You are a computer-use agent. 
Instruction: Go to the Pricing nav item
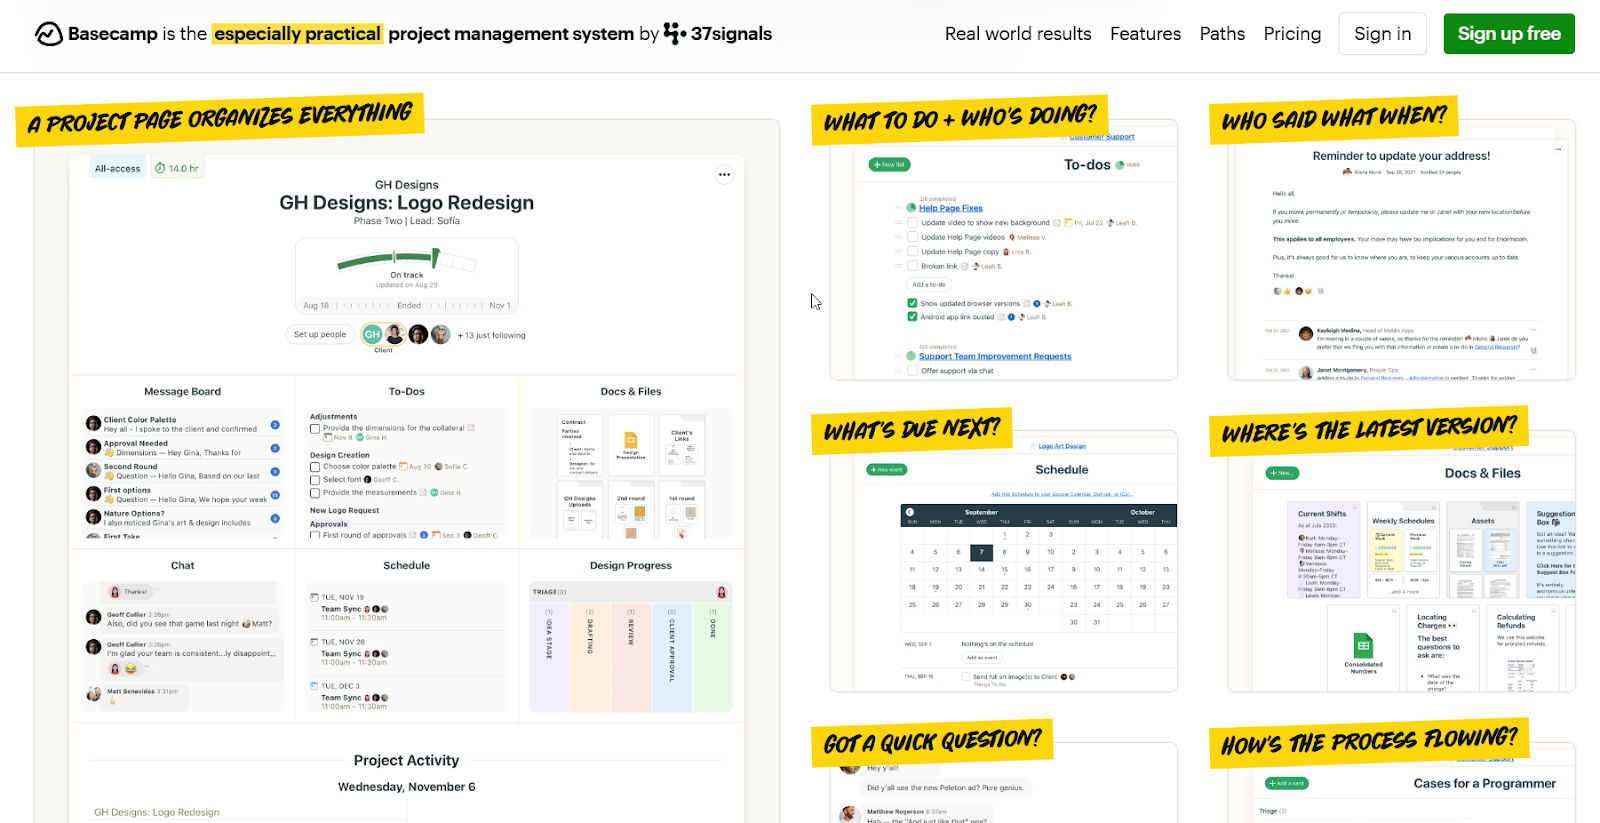point(1292,34)
